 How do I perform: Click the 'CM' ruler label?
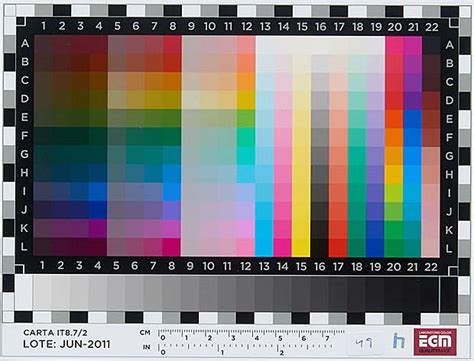[145, 333]
